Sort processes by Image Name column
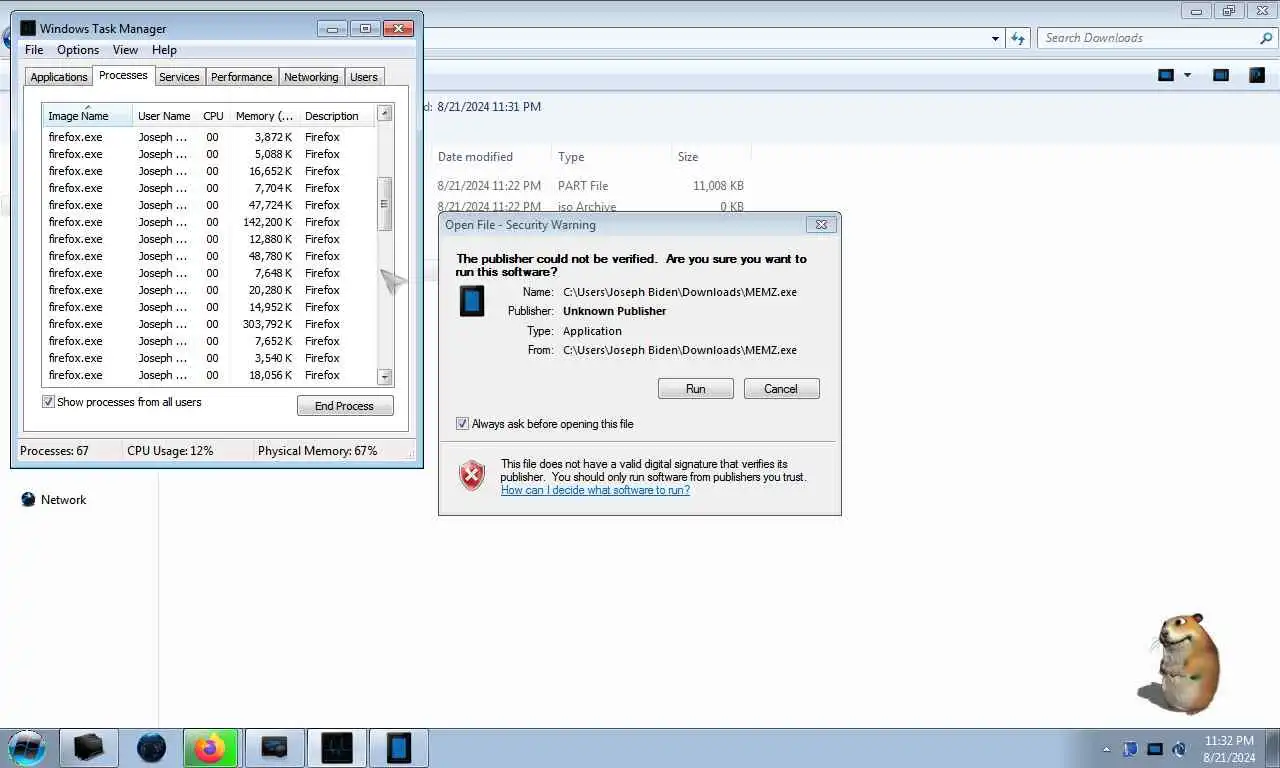The width and height of the screenshot is (1280, 768). point(87,115)
